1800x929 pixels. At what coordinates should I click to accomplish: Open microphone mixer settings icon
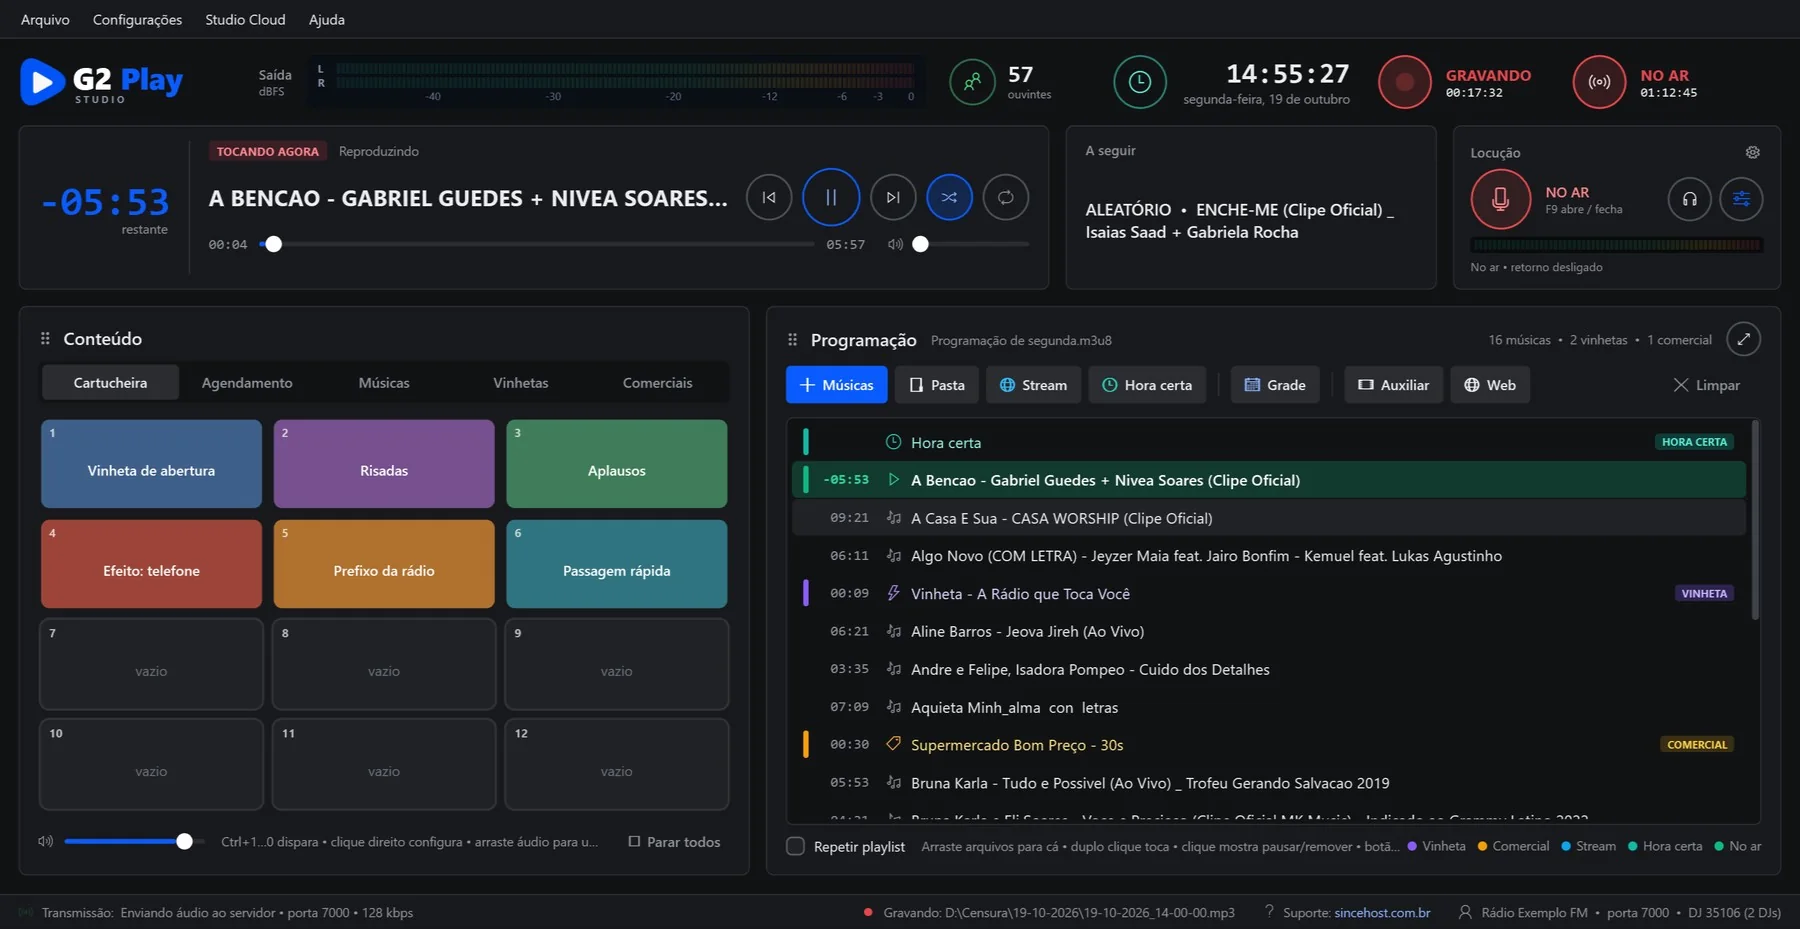coord(1741,199)
